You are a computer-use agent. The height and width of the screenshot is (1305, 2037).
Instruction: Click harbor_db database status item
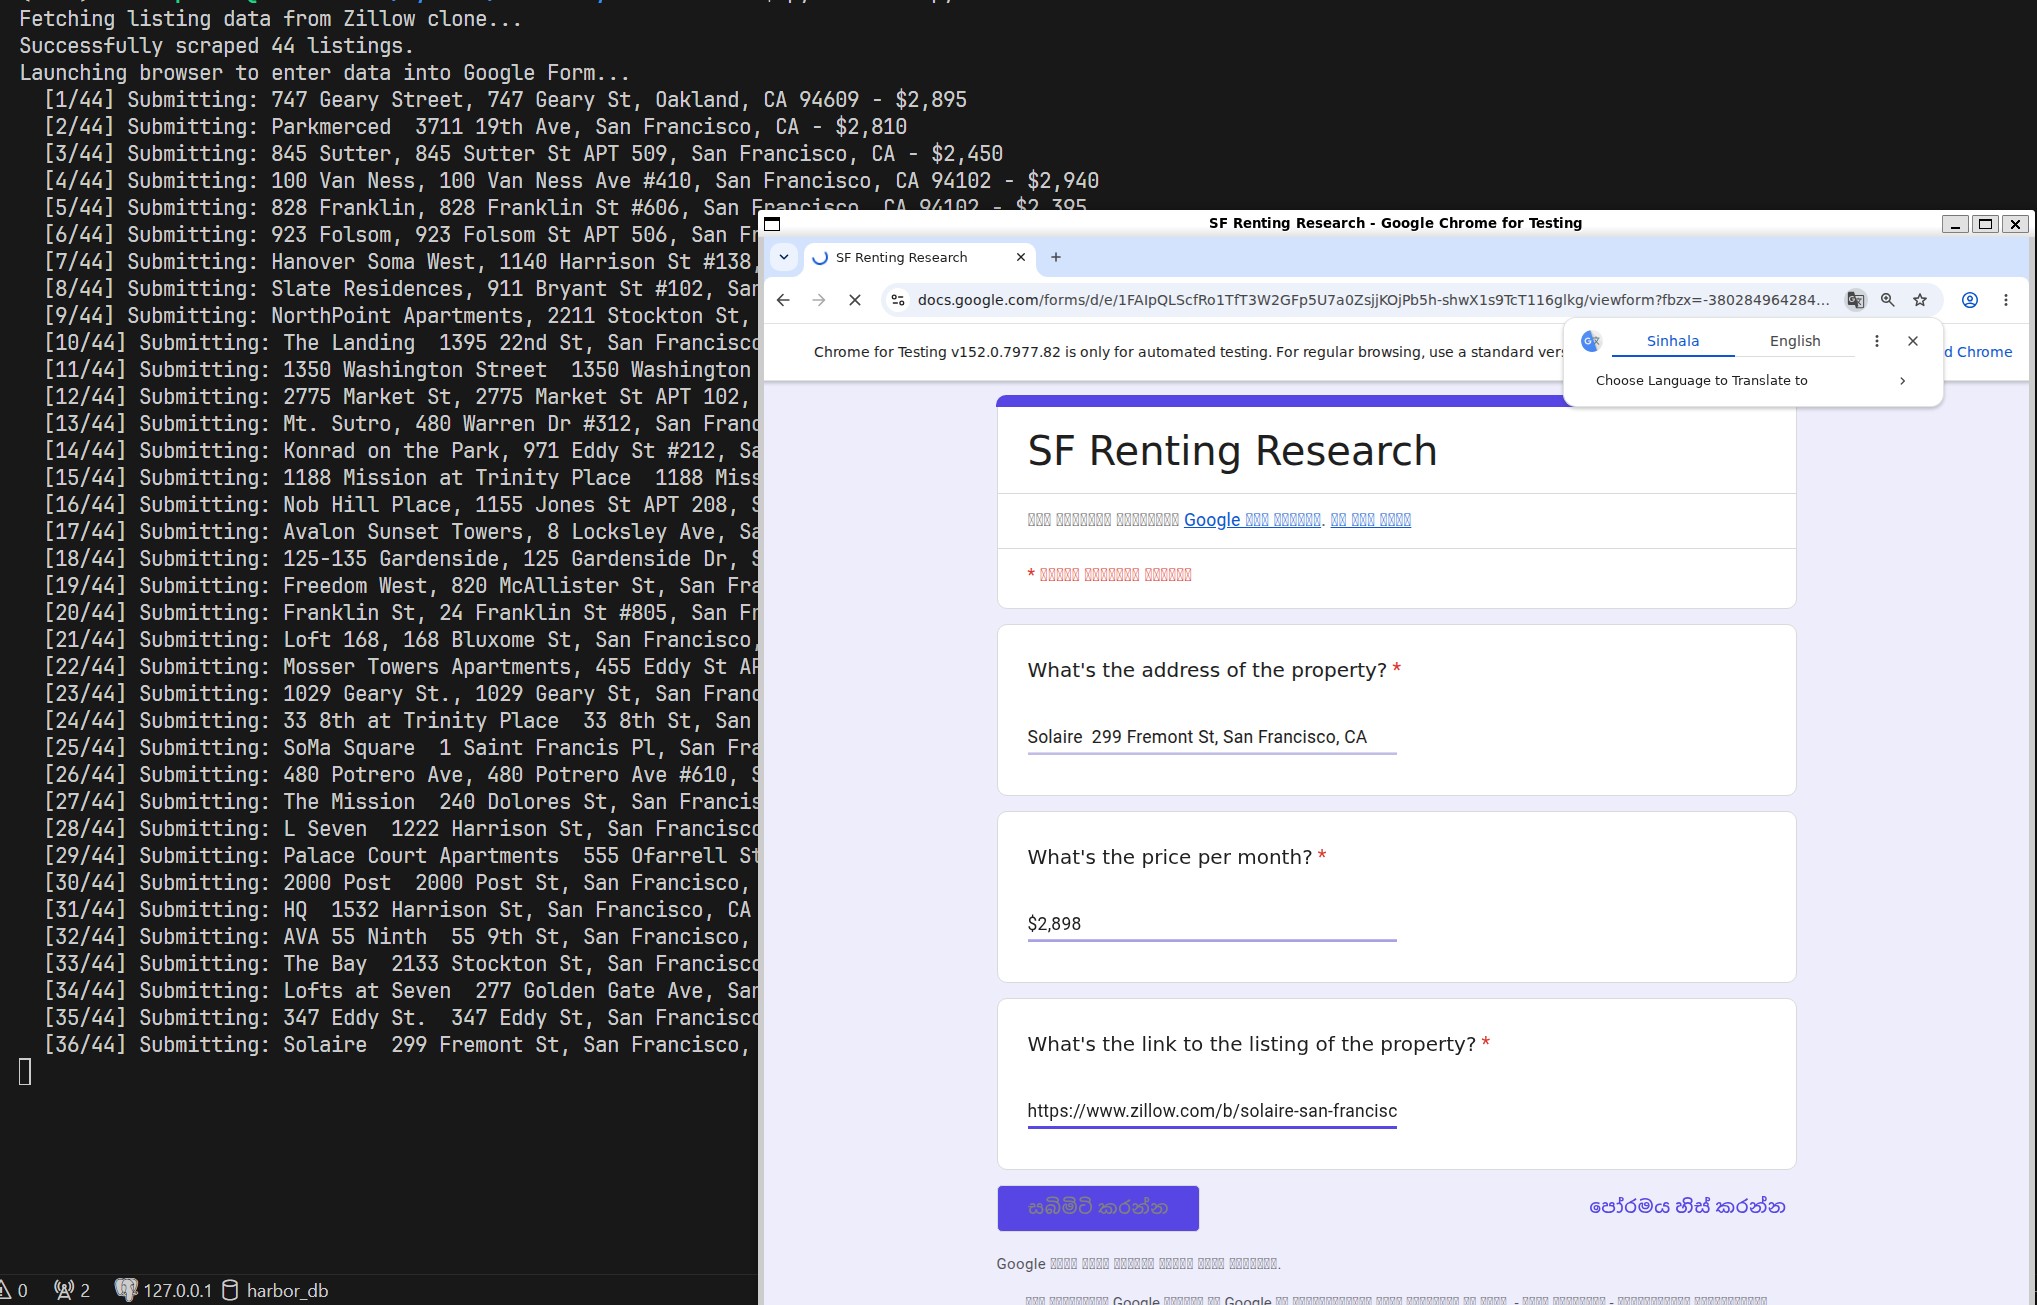275,1290
